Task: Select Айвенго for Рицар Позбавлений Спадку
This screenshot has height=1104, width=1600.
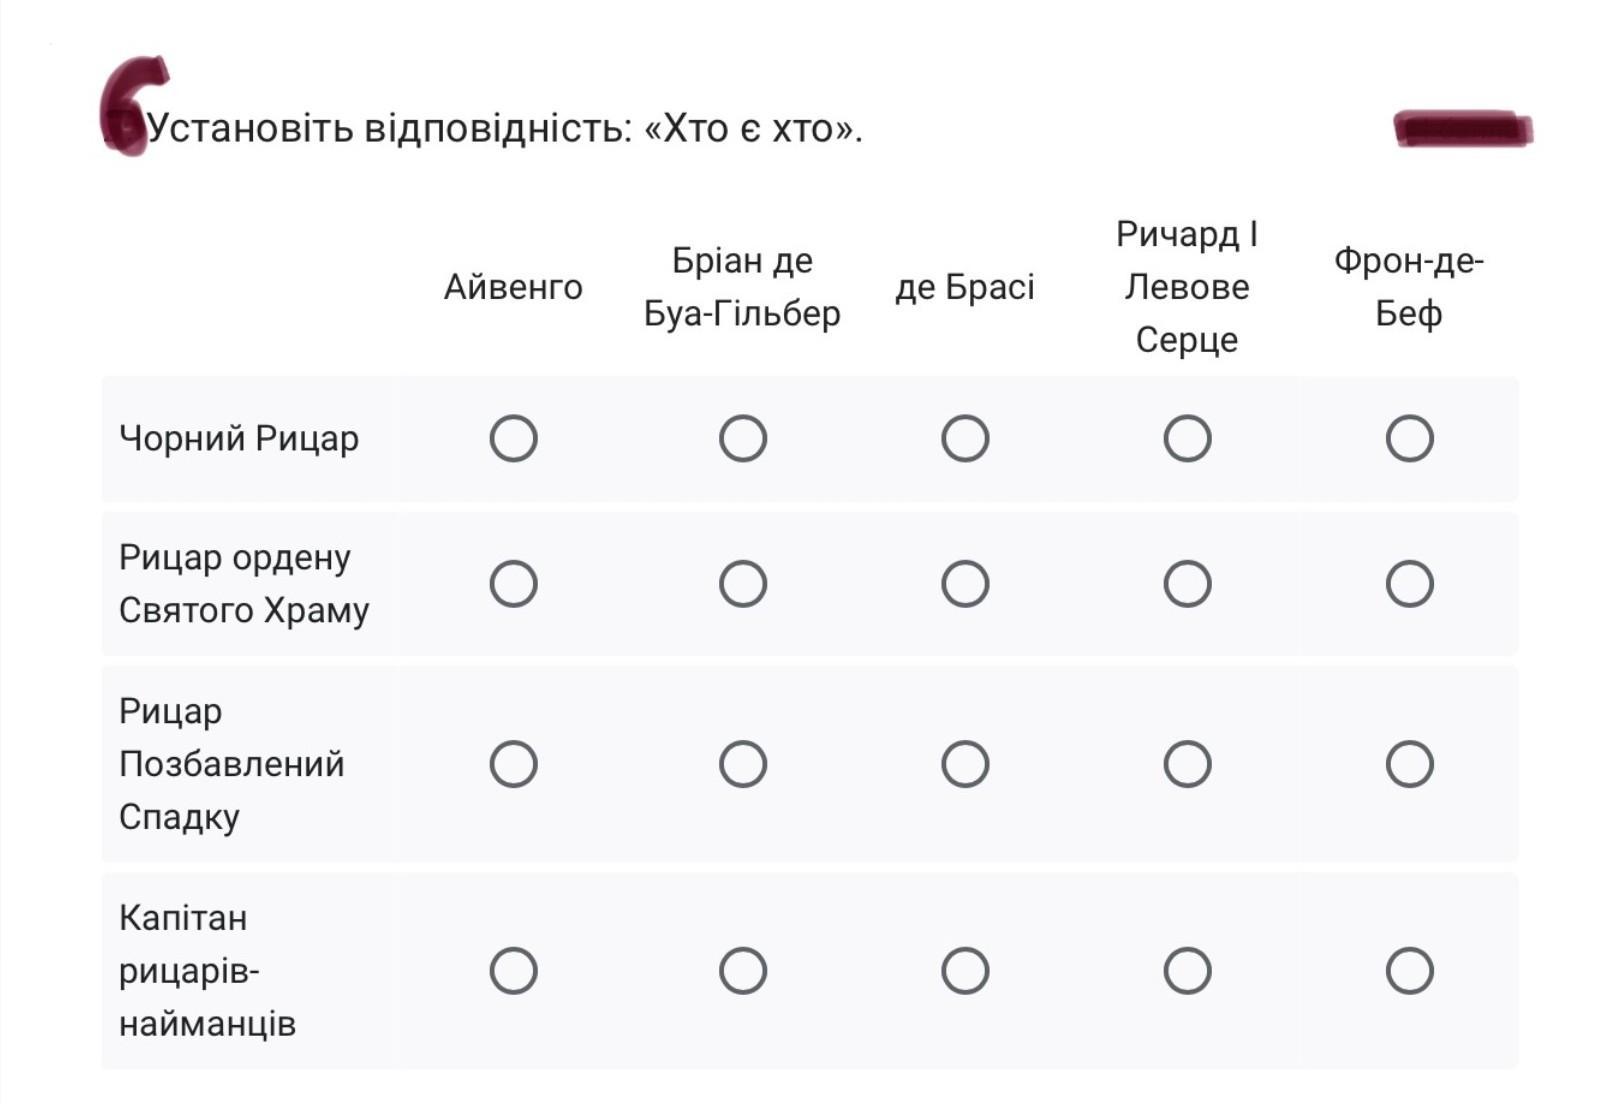Action: click(513, 764)
